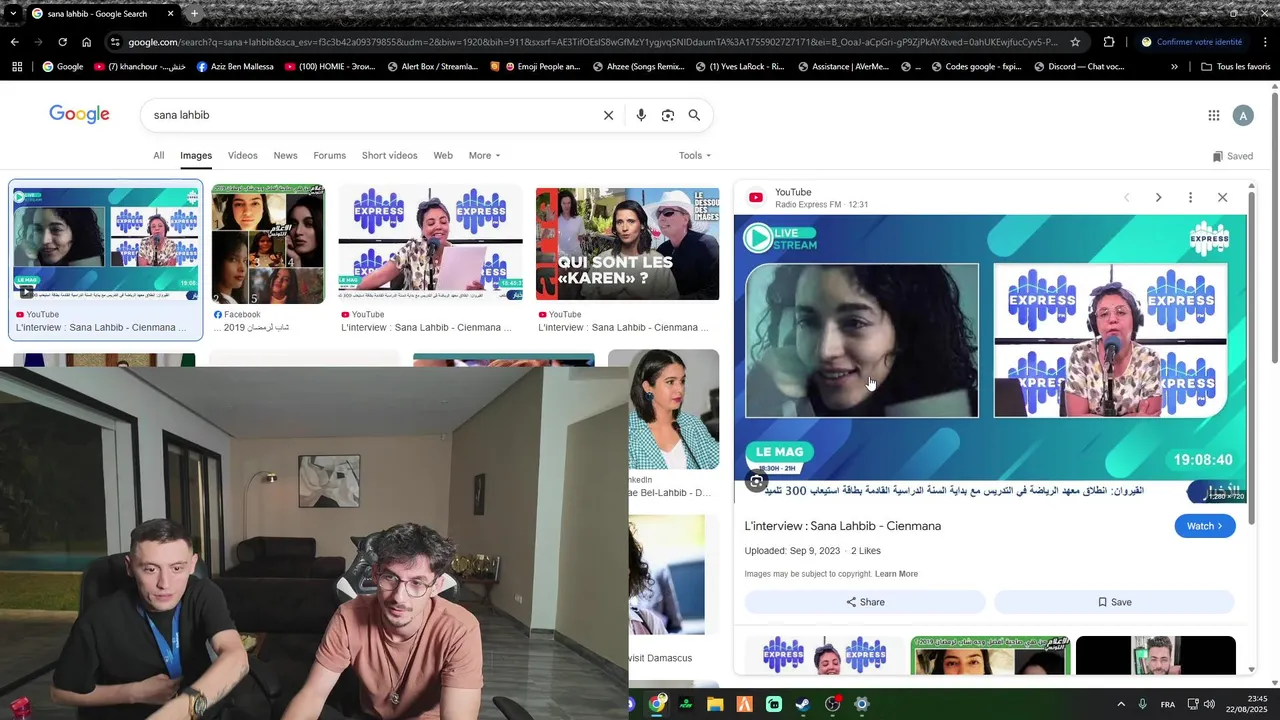1280x720 pixels.
Task: Open the QUI SONT LES KAREN thumbnail
Action: [627, 245]
